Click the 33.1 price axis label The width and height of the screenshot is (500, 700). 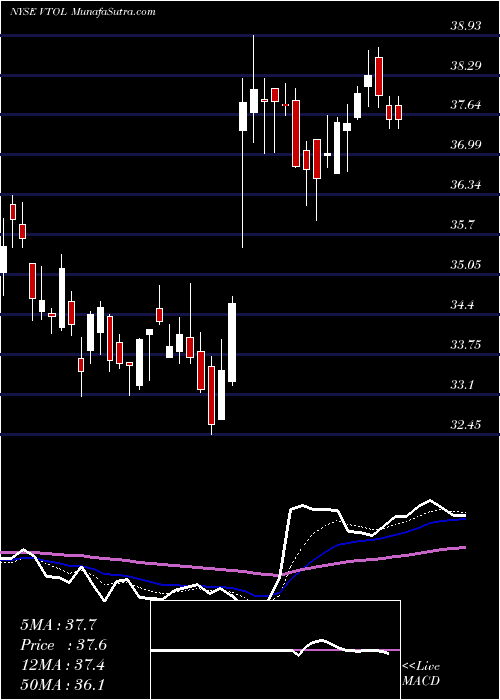pos(462,384)
